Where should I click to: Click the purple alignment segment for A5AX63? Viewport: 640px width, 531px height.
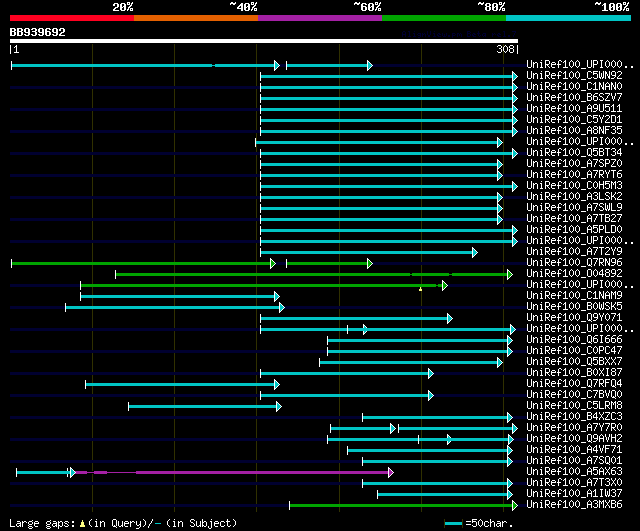click(235, 473)
